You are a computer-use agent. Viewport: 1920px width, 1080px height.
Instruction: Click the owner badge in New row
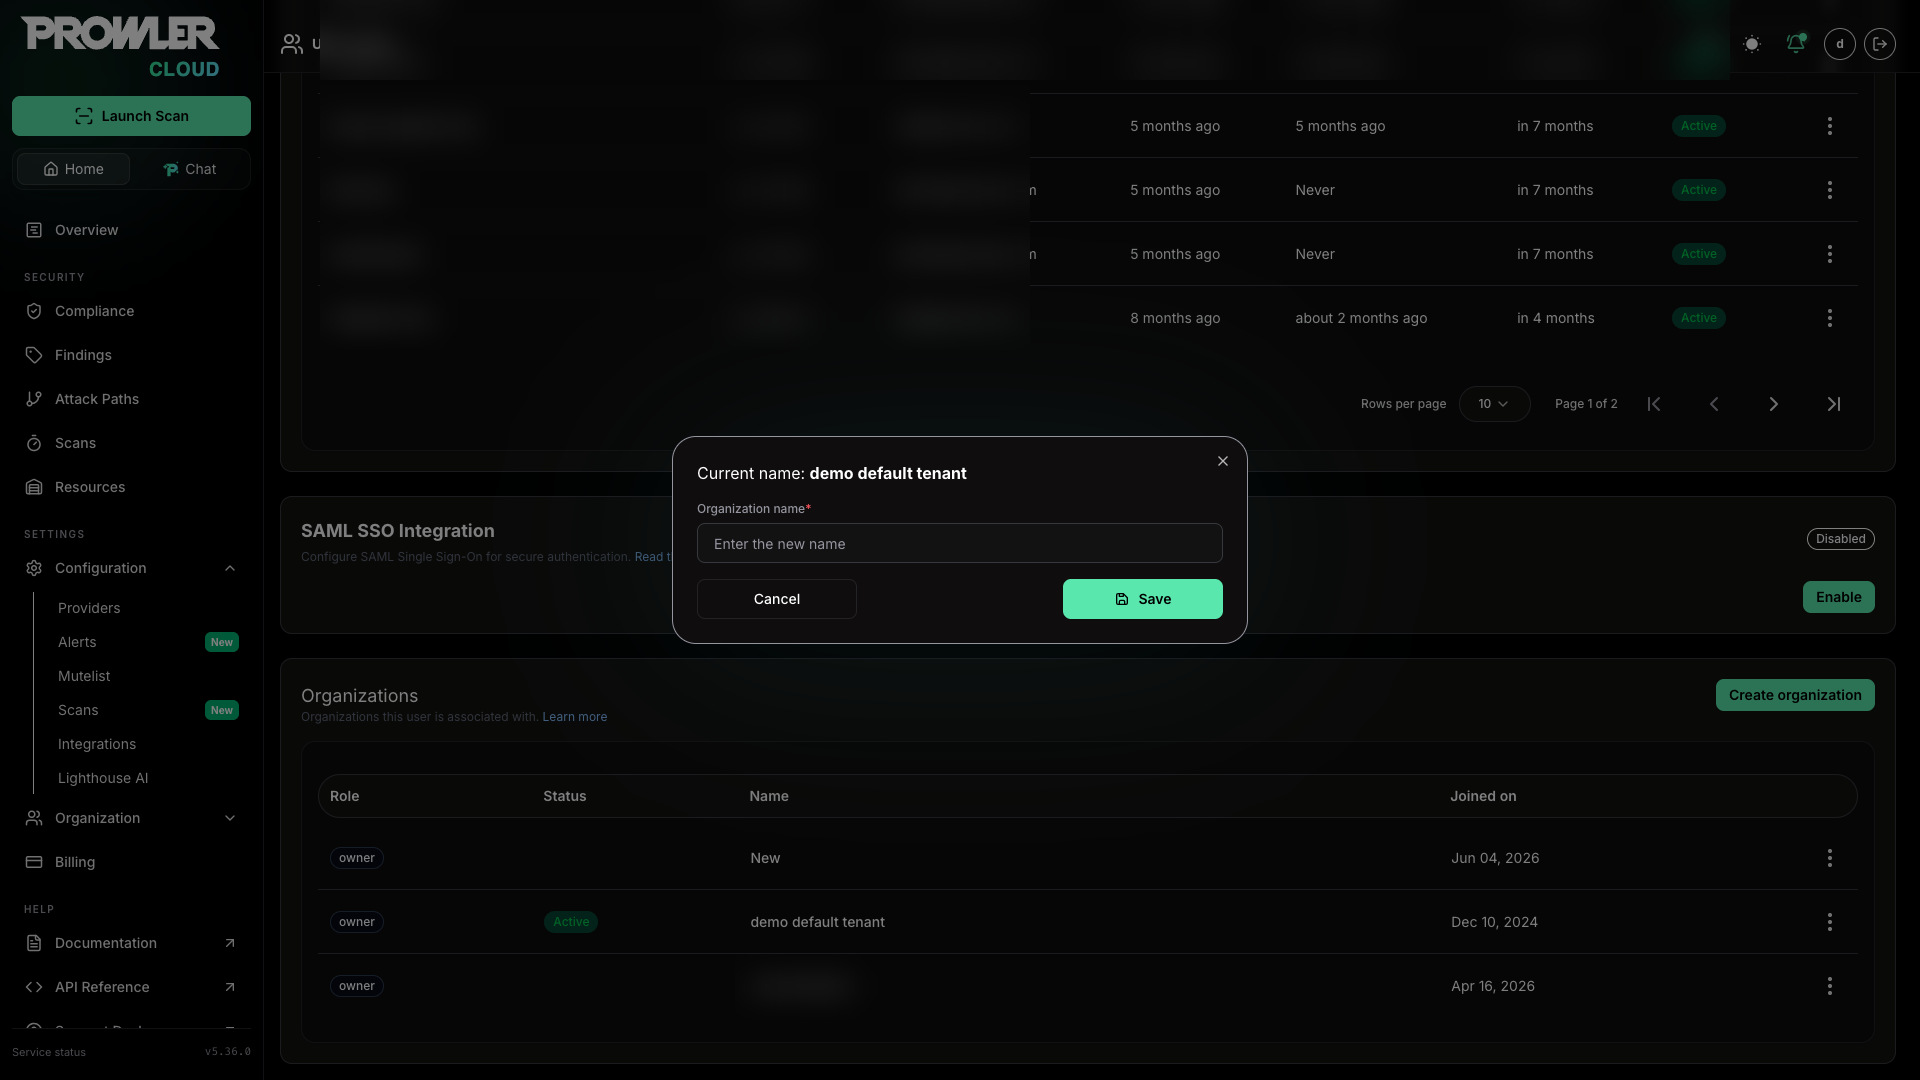coord(357,858)
